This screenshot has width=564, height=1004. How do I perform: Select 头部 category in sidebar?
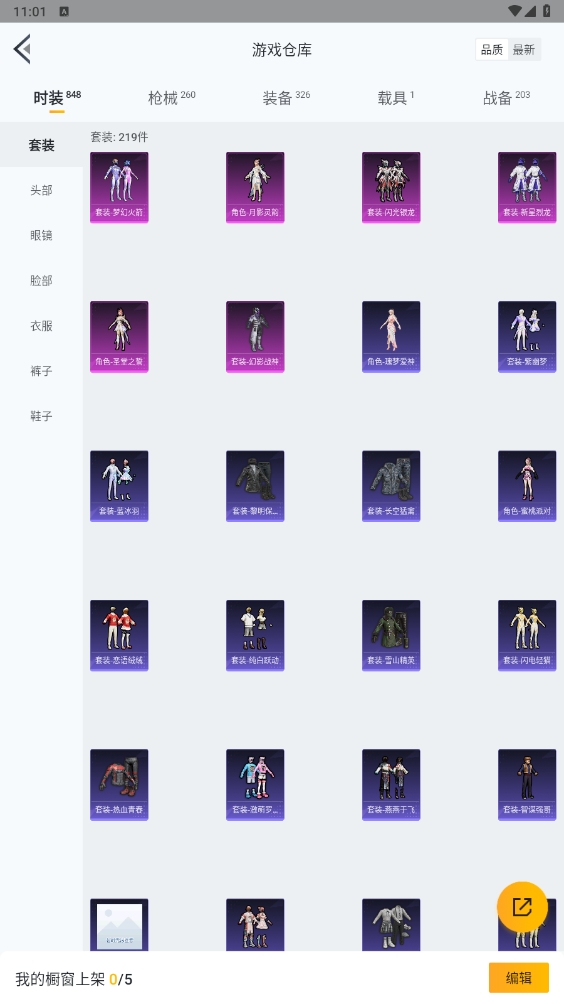coord(42,190)
